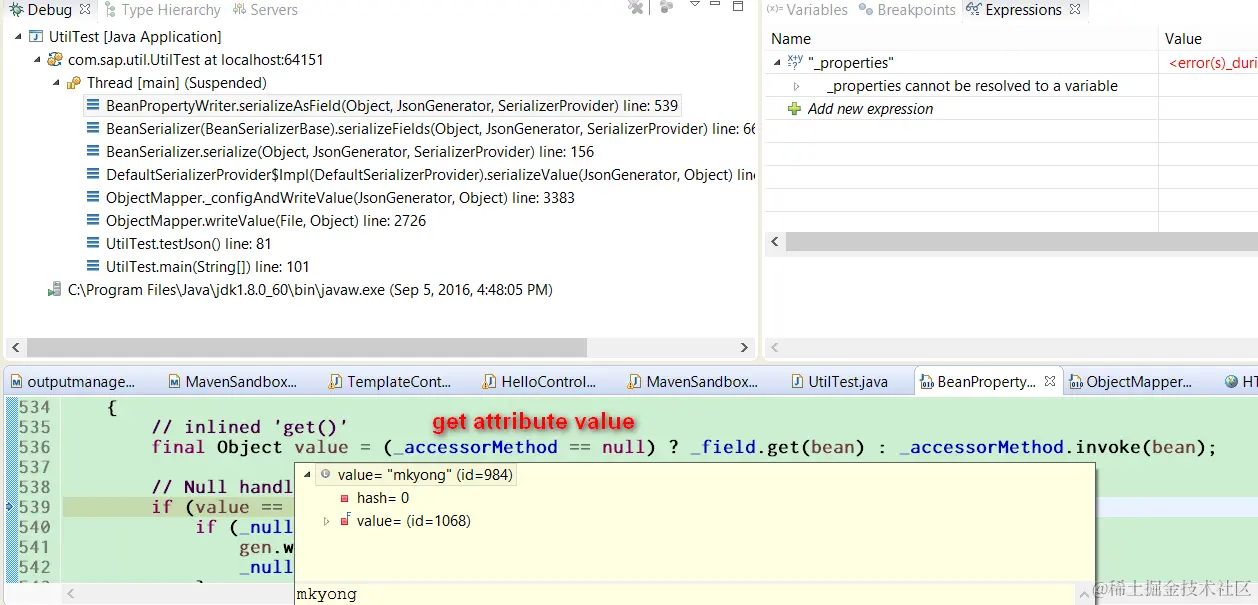1258x605 pixels.
Task: Click the Expressions view scroll left arrow
Action: (775, 242)
